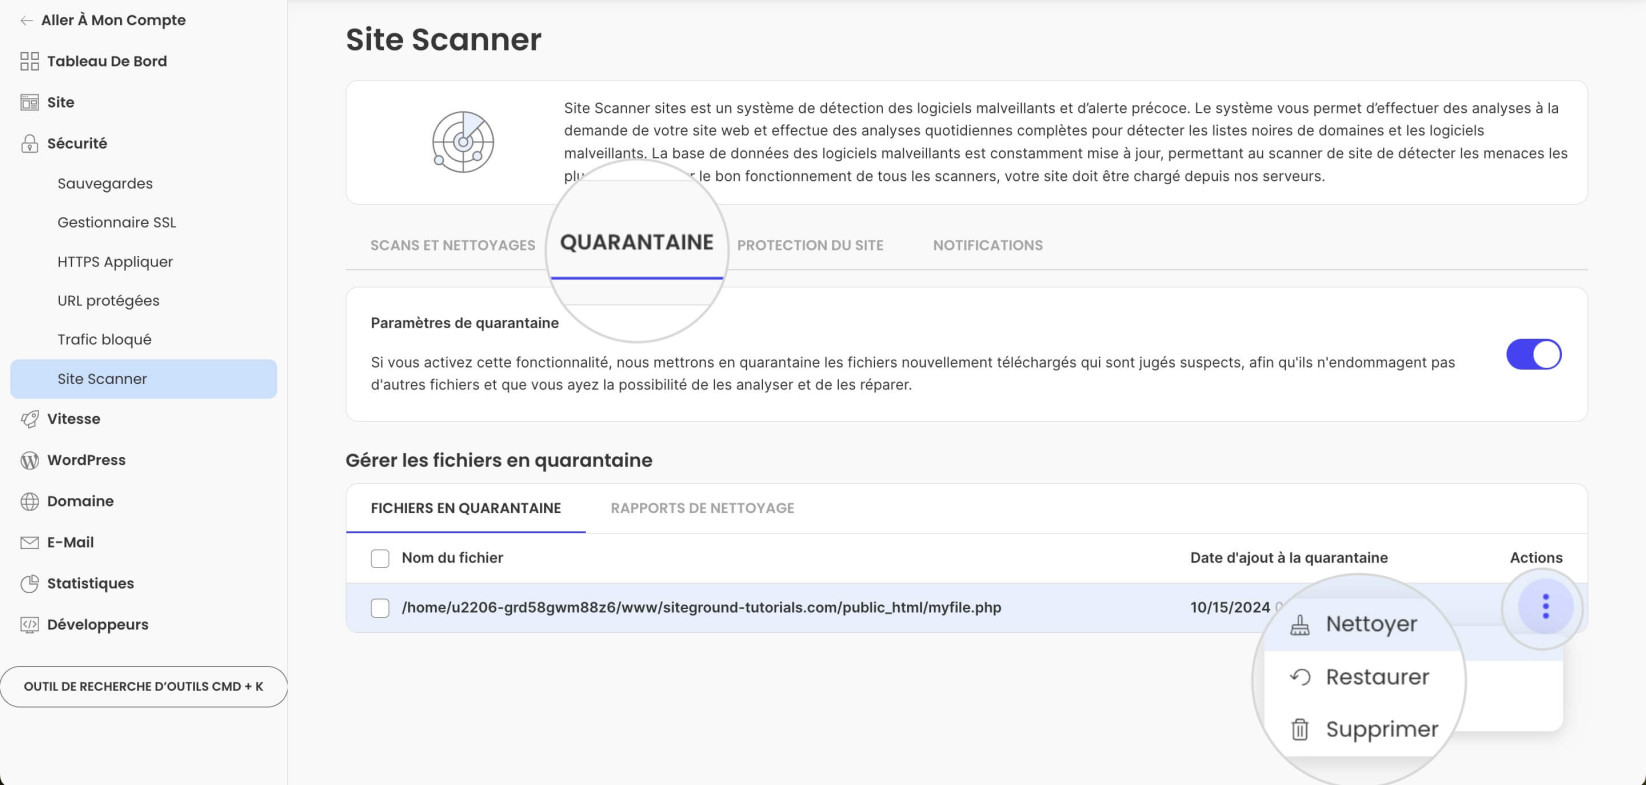Select the Quarantaine tab

637,243
